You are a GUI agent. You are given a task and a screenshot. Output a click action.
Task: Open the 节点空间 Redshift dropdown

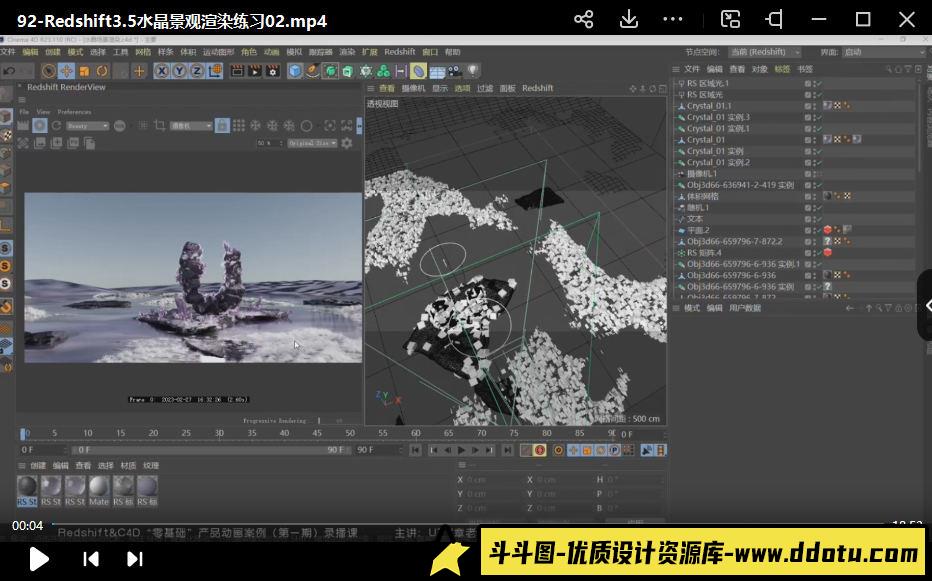[x=766, y=52]
